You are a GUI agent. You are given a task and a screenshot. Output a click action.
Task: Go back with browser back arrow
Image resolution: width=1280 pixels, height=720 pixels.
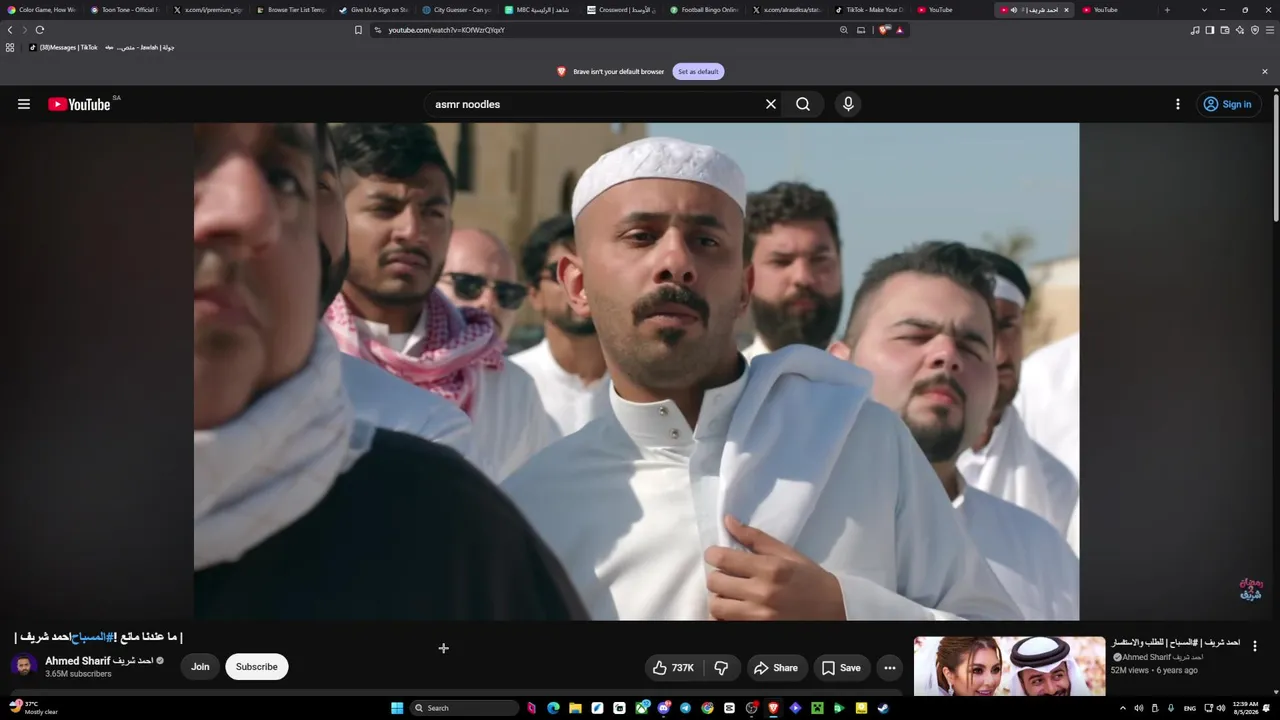pos(10,30)
